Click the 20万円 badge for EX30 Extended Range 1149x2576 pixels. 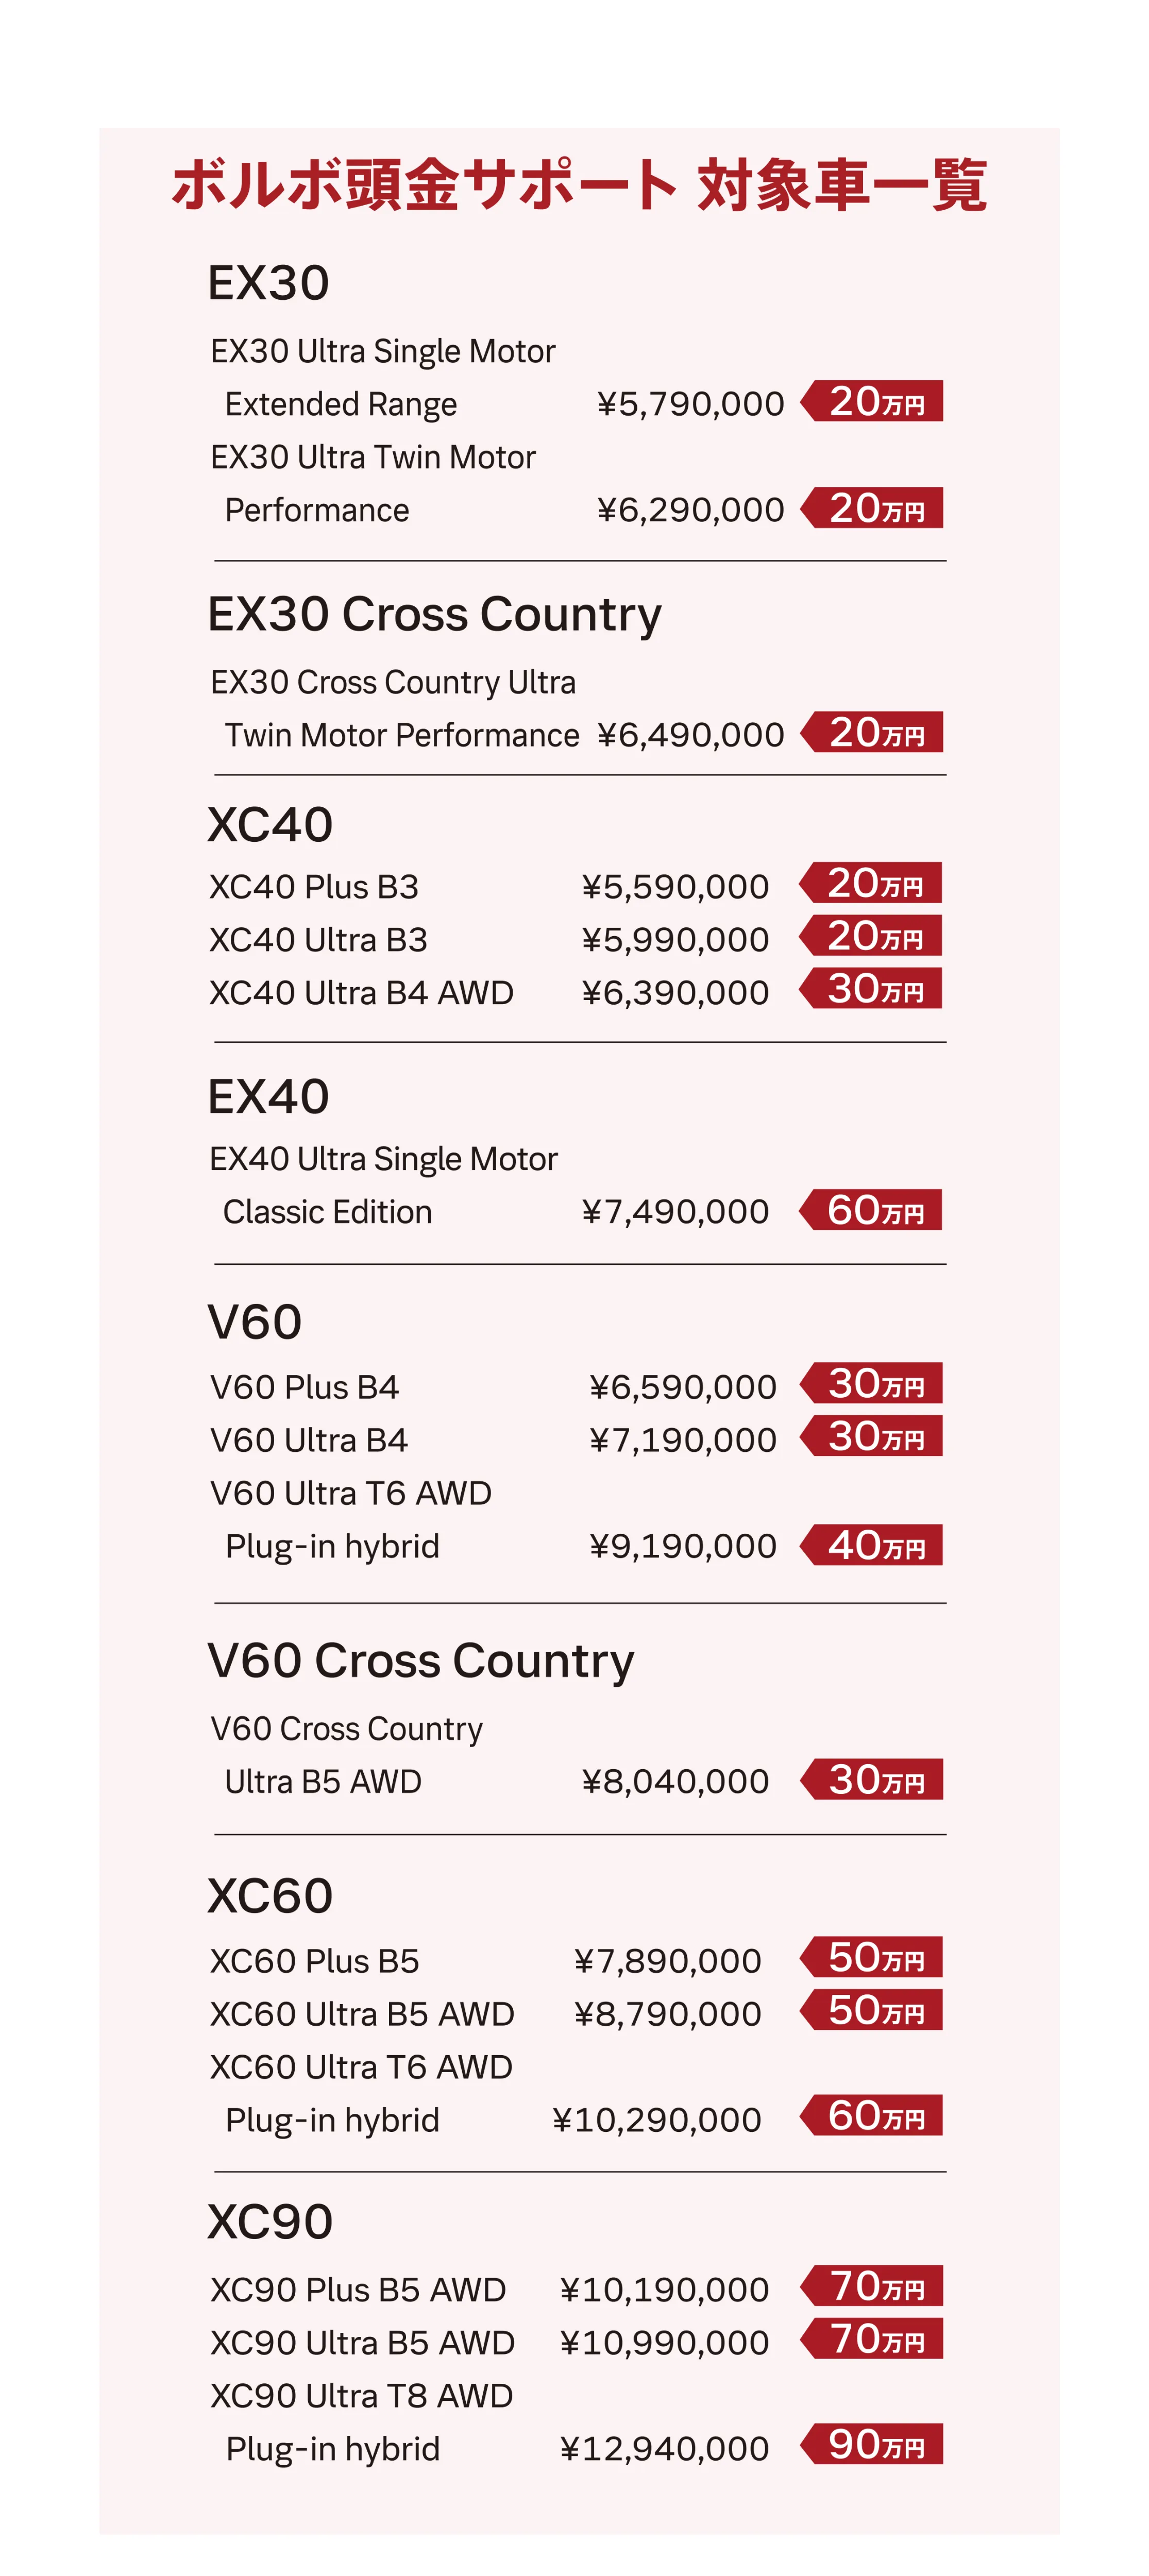[x=872, y=401]
